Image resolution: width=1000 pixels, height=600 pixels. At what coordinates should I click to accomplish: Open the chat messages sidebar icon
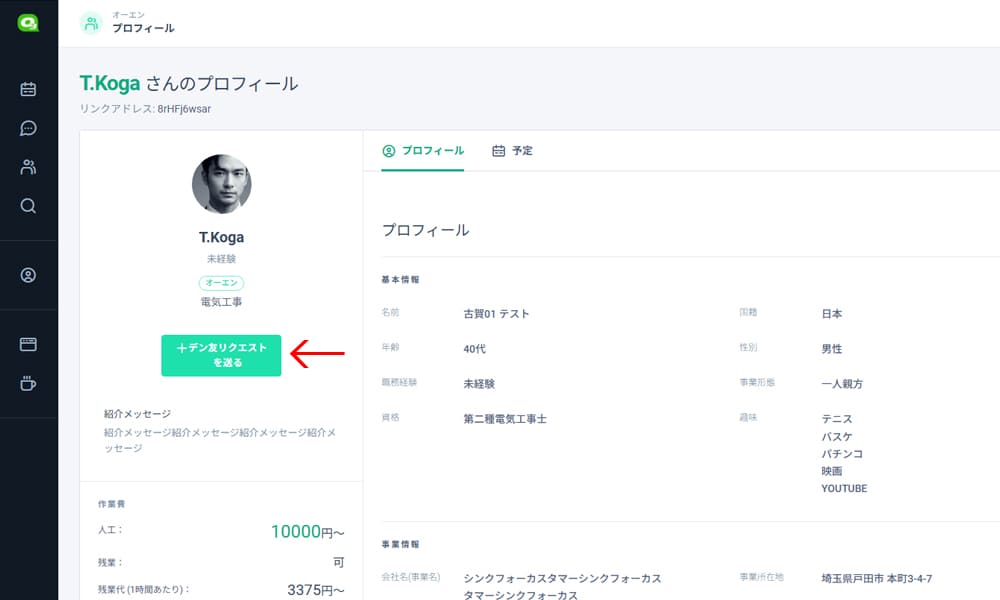point(28,128)
